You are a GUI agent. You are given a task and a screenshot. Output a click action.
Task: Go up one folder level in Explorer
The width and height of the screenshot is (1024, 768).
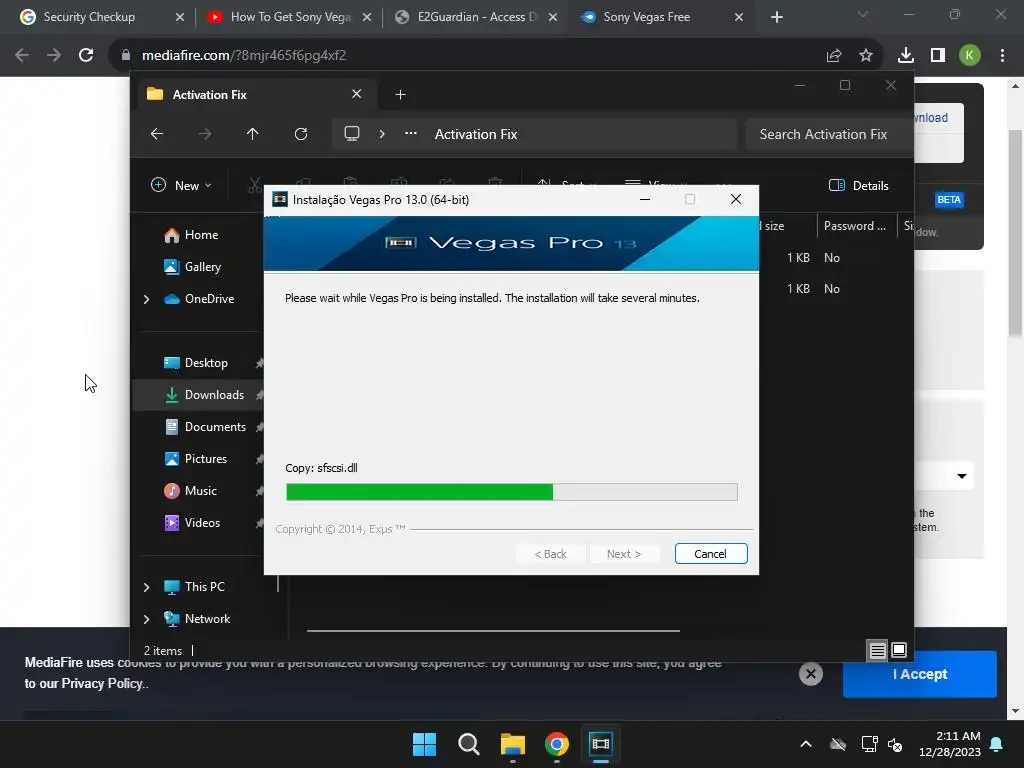tap(253, 134)
